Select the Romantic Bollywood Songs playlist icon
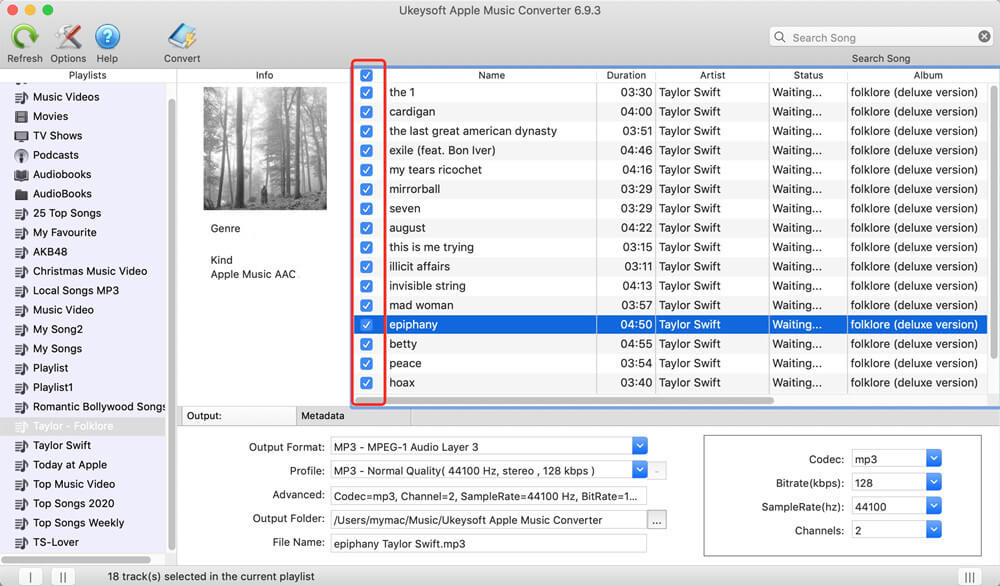The width and height of the screenshot is (1000, 586). coord(21,407)
